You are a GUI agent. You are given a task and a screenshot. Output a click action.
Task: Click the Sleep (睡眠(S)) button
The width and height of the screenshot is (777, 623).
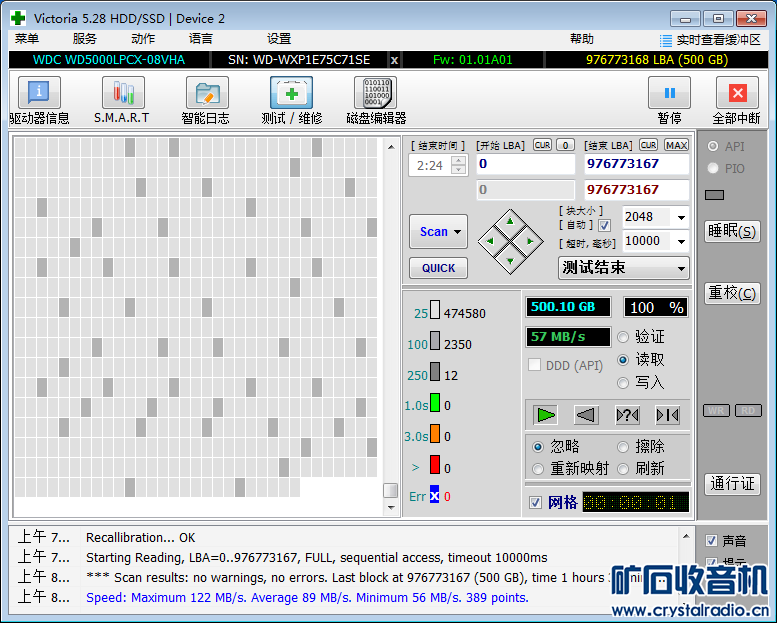[x=732, y=231]
